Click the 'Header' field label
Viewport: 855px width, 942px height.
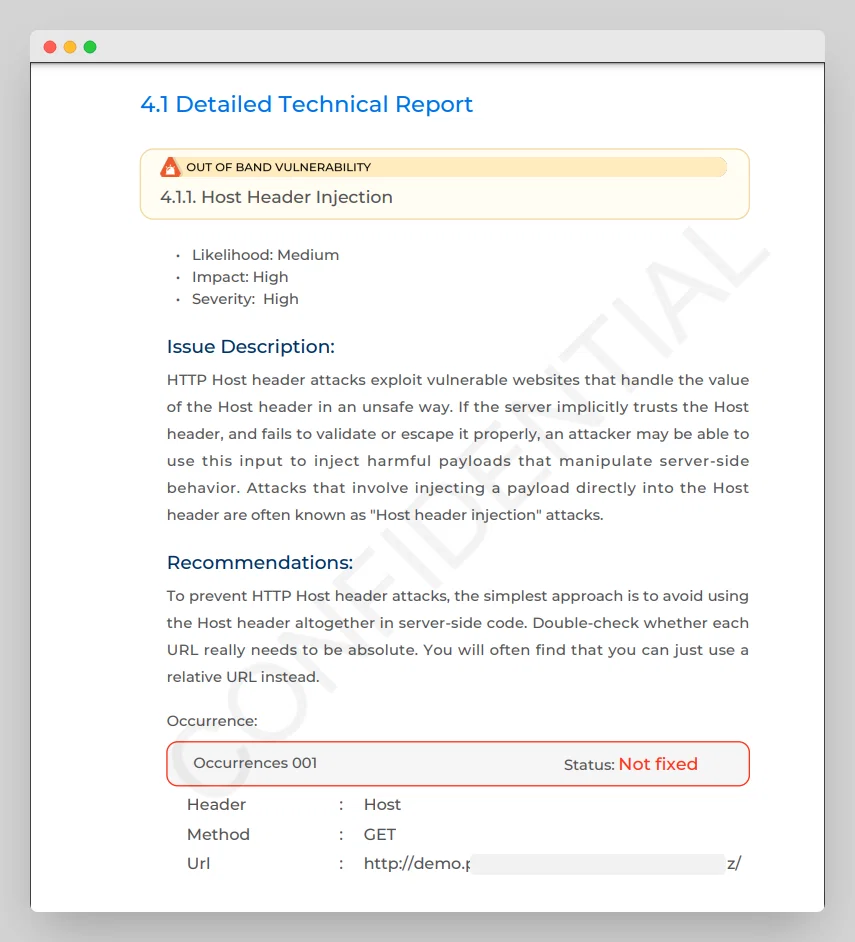tap(216, 805)
